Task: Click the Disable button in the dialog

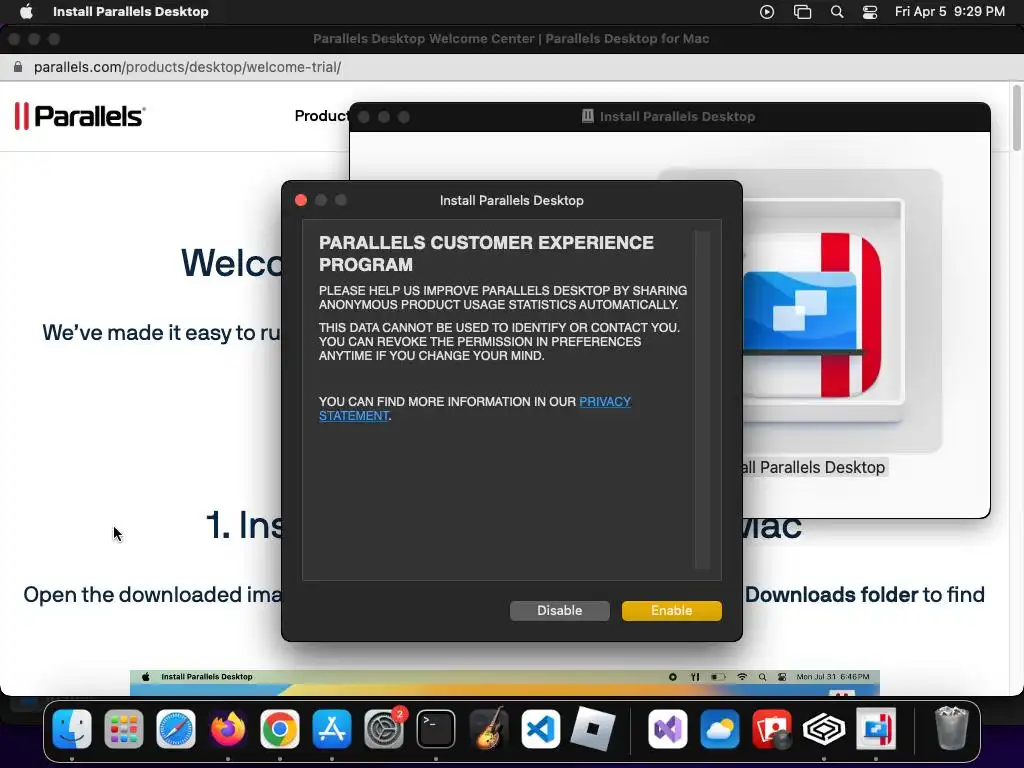Action: coord(560,611)
